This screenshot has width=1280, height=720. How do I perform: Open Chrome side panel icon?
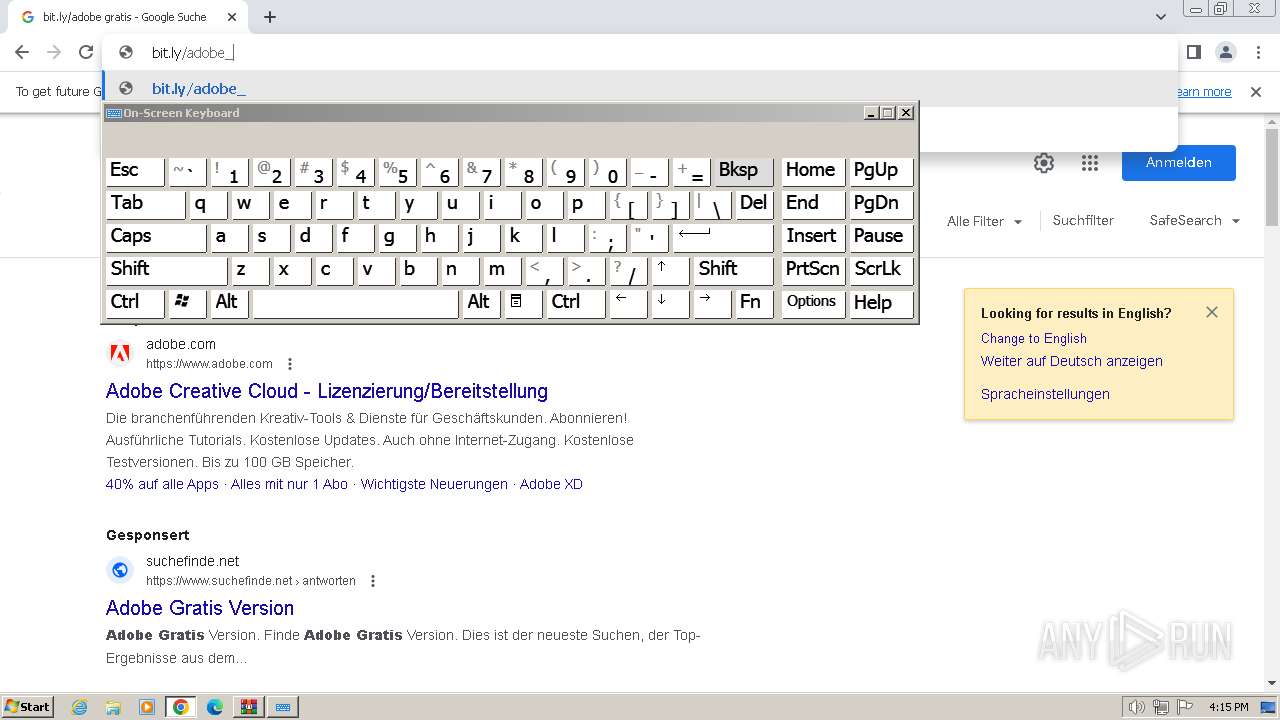point(1194,52)
